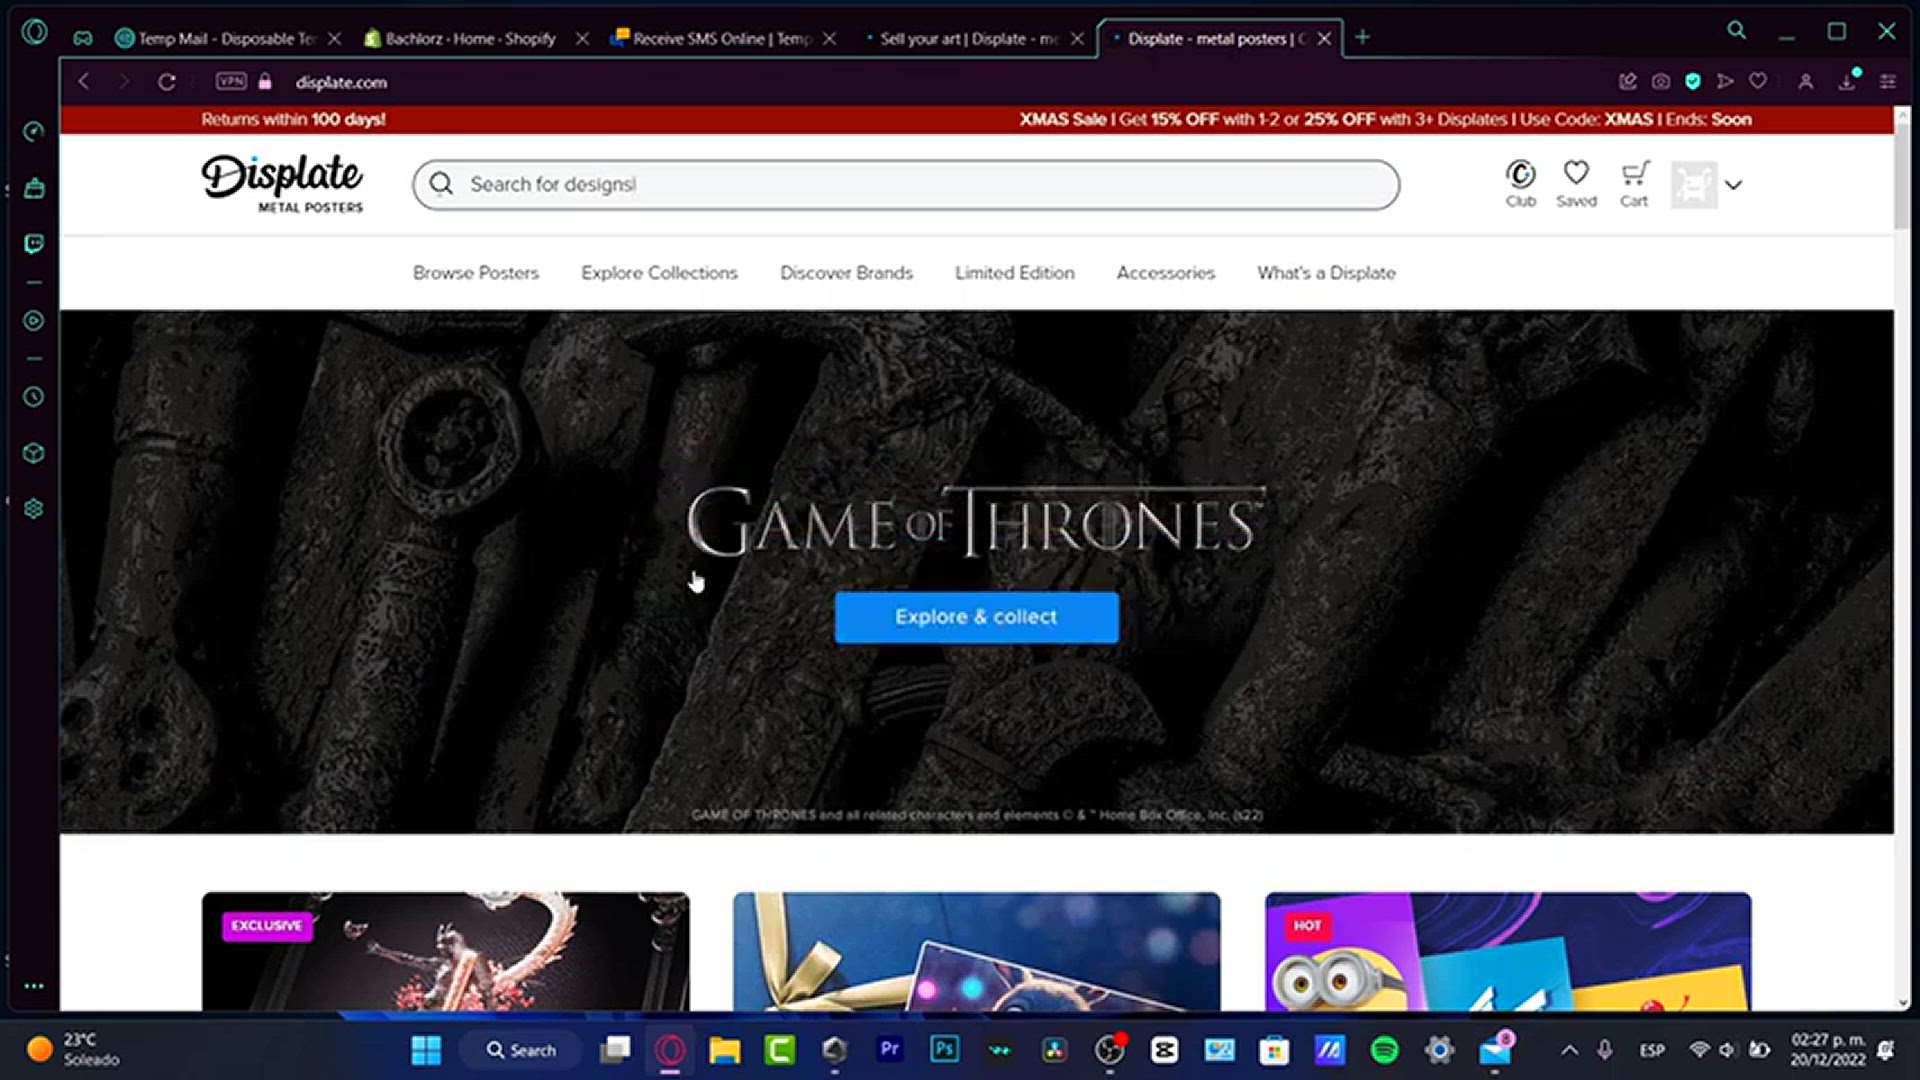This screenshot has height=1080, width=1920.
Task: Open Spotify from taskbar
Action: click(x=1385, y=1050)
